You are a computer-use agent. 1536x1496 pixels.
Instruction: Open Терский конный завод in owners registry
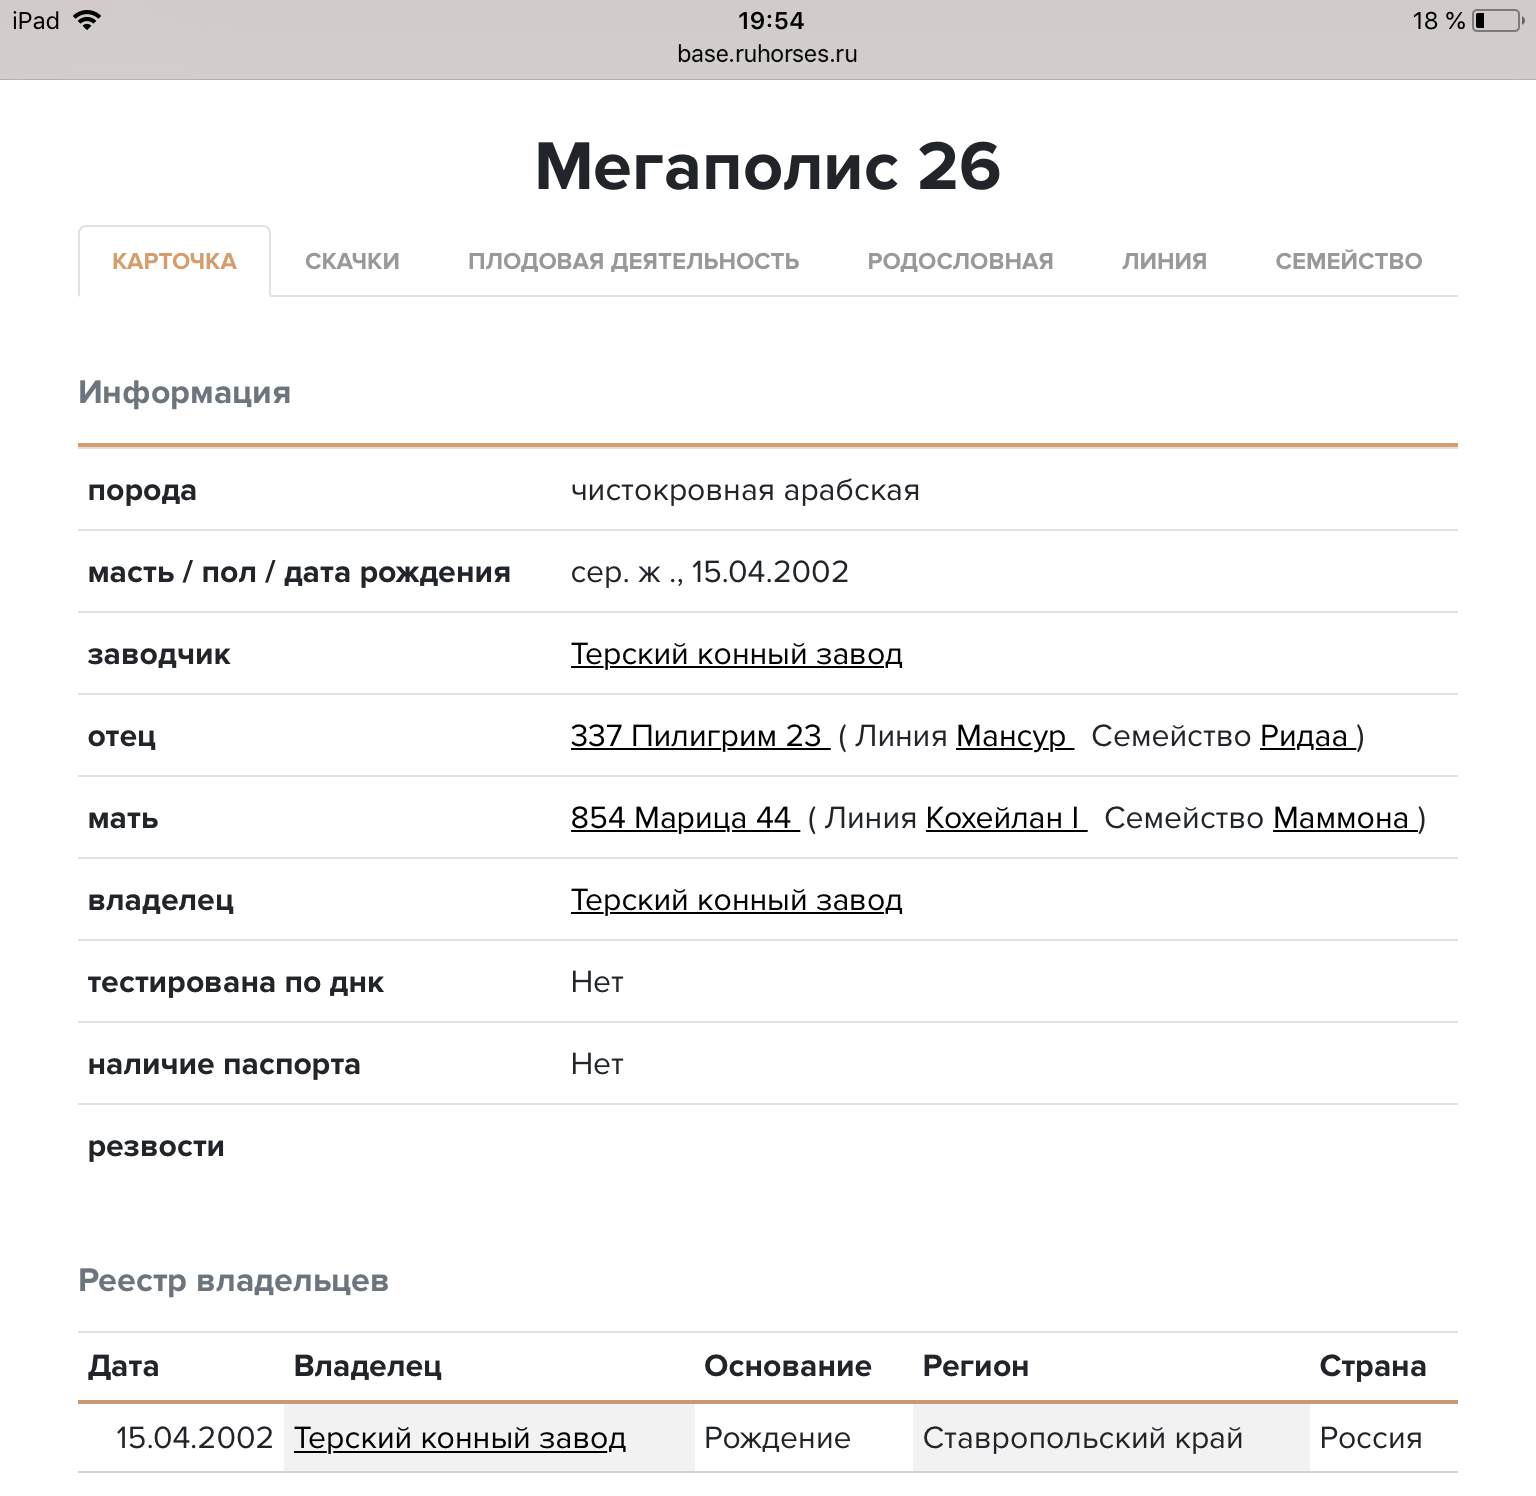[x=460, y=1438]
